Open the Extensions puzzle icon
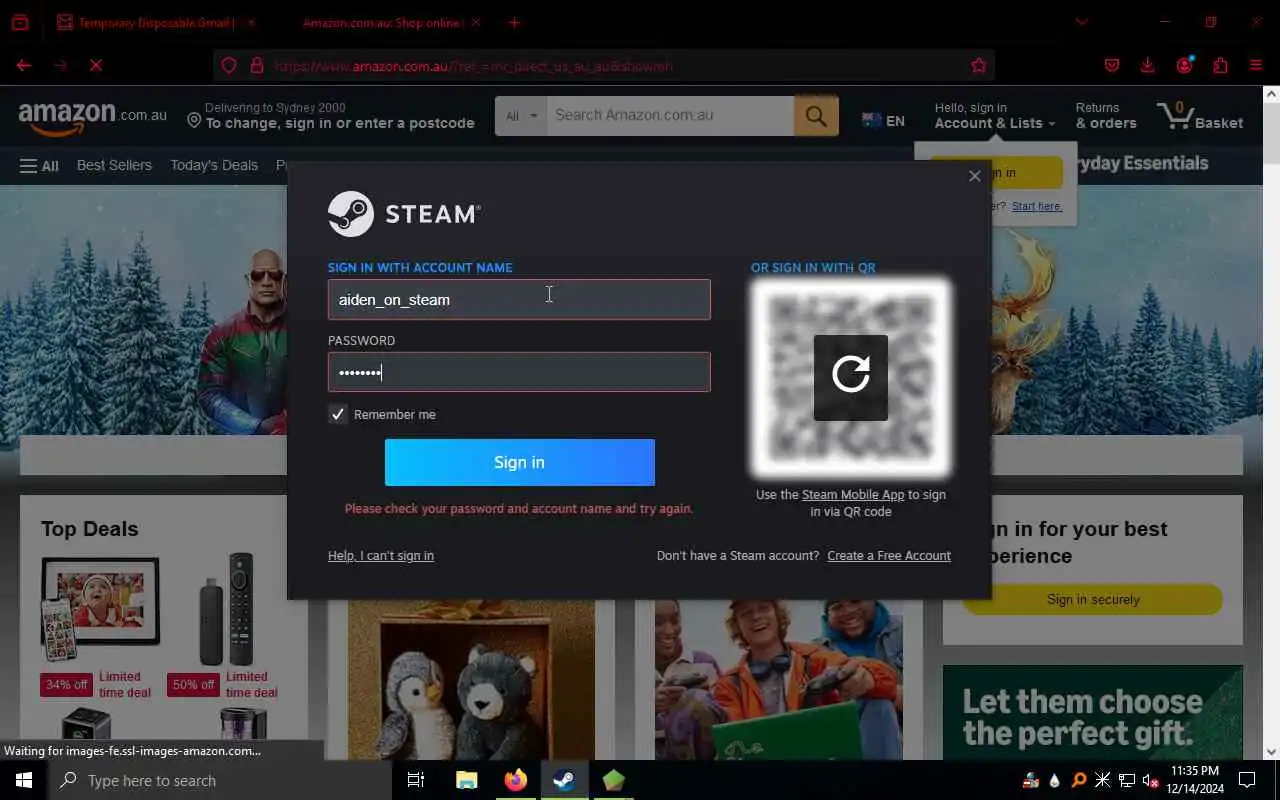Image resolution: width=1280 pixels, height=800 pixels. coord(1220,65)
